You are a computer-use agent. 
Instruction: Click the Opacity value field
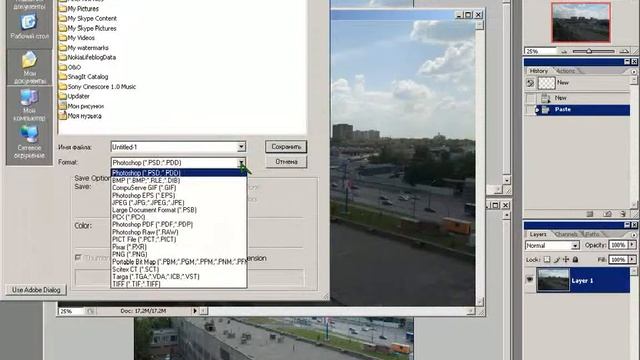tap(618, 245)
